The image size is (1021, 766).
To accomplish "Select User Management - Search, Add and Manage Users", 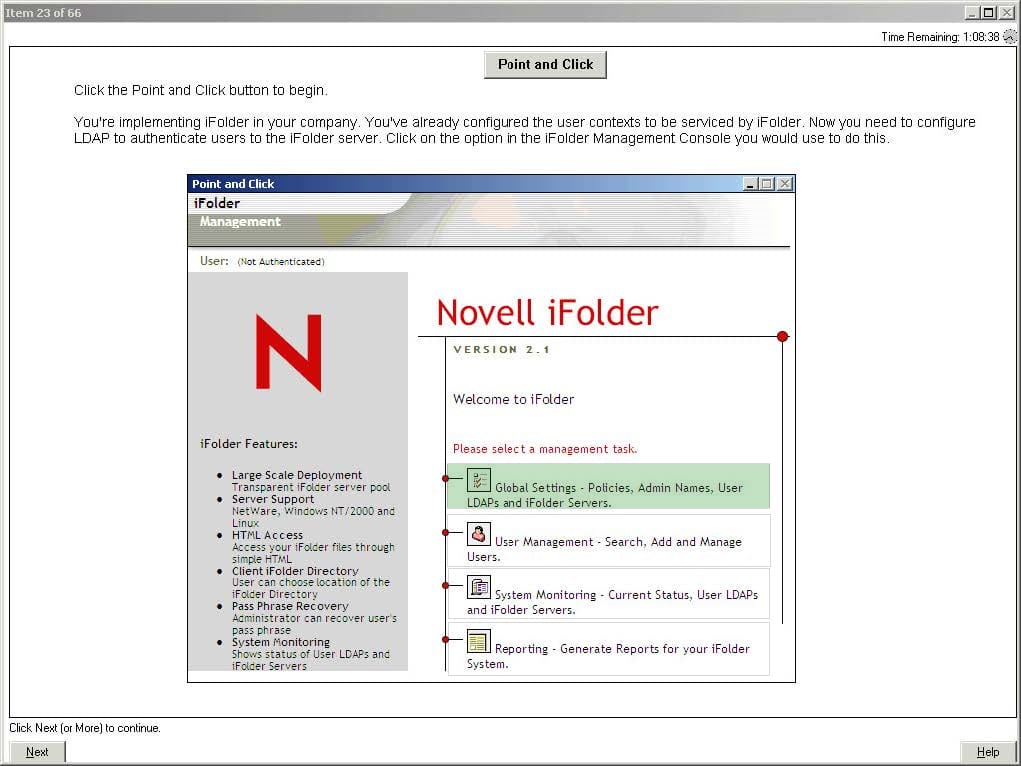I will tap(617, 542).
